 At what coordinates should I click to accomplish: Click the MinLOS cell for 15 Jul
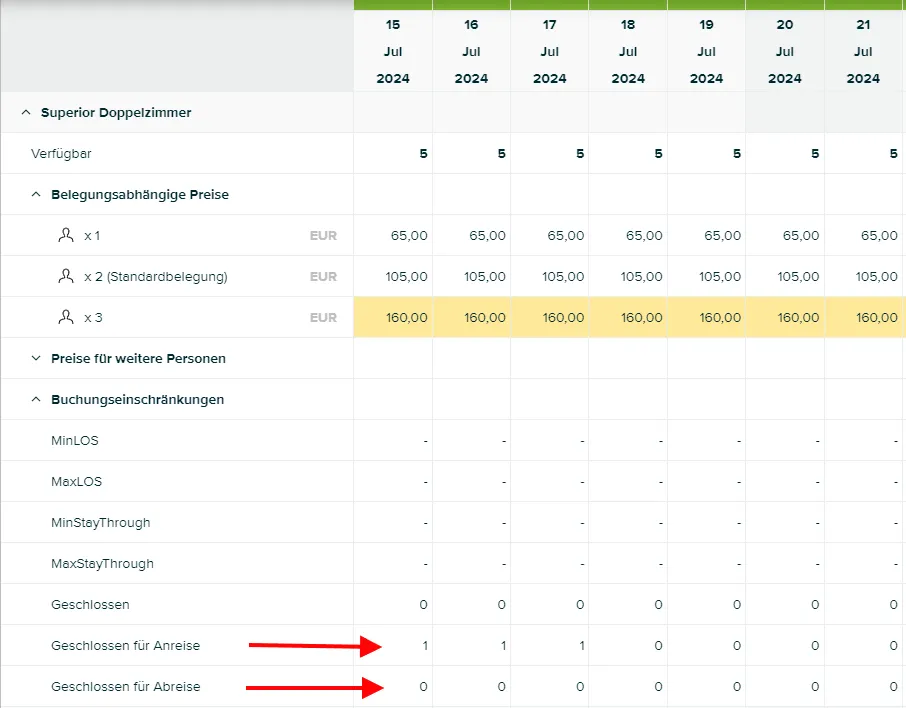pos(393,440)
